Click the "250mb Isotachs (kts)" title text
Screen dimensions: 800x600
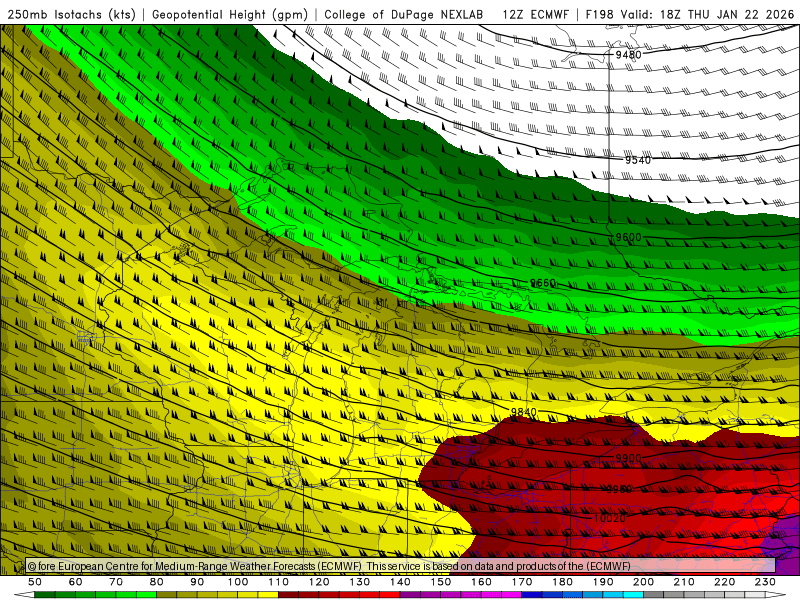(71, 14)
